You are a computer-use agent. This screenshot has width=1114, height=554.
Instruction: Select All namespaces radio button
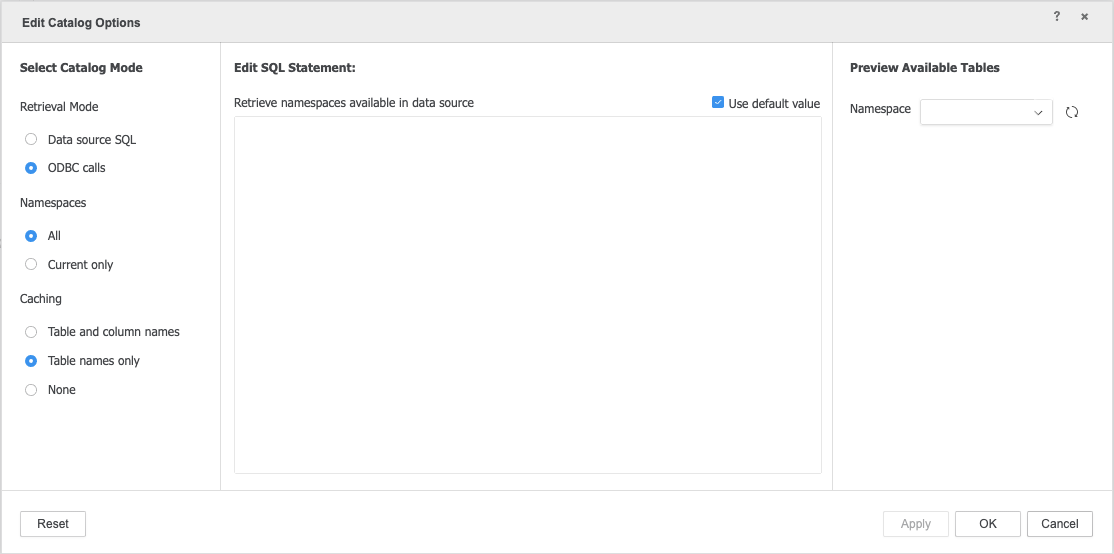tap(31, 236)
